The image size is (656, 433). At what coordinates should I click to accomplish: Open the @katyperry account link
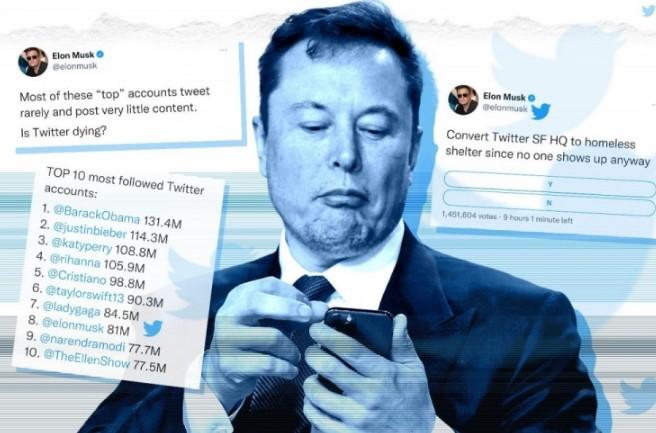pyautogui.click(x=81, y=246)
